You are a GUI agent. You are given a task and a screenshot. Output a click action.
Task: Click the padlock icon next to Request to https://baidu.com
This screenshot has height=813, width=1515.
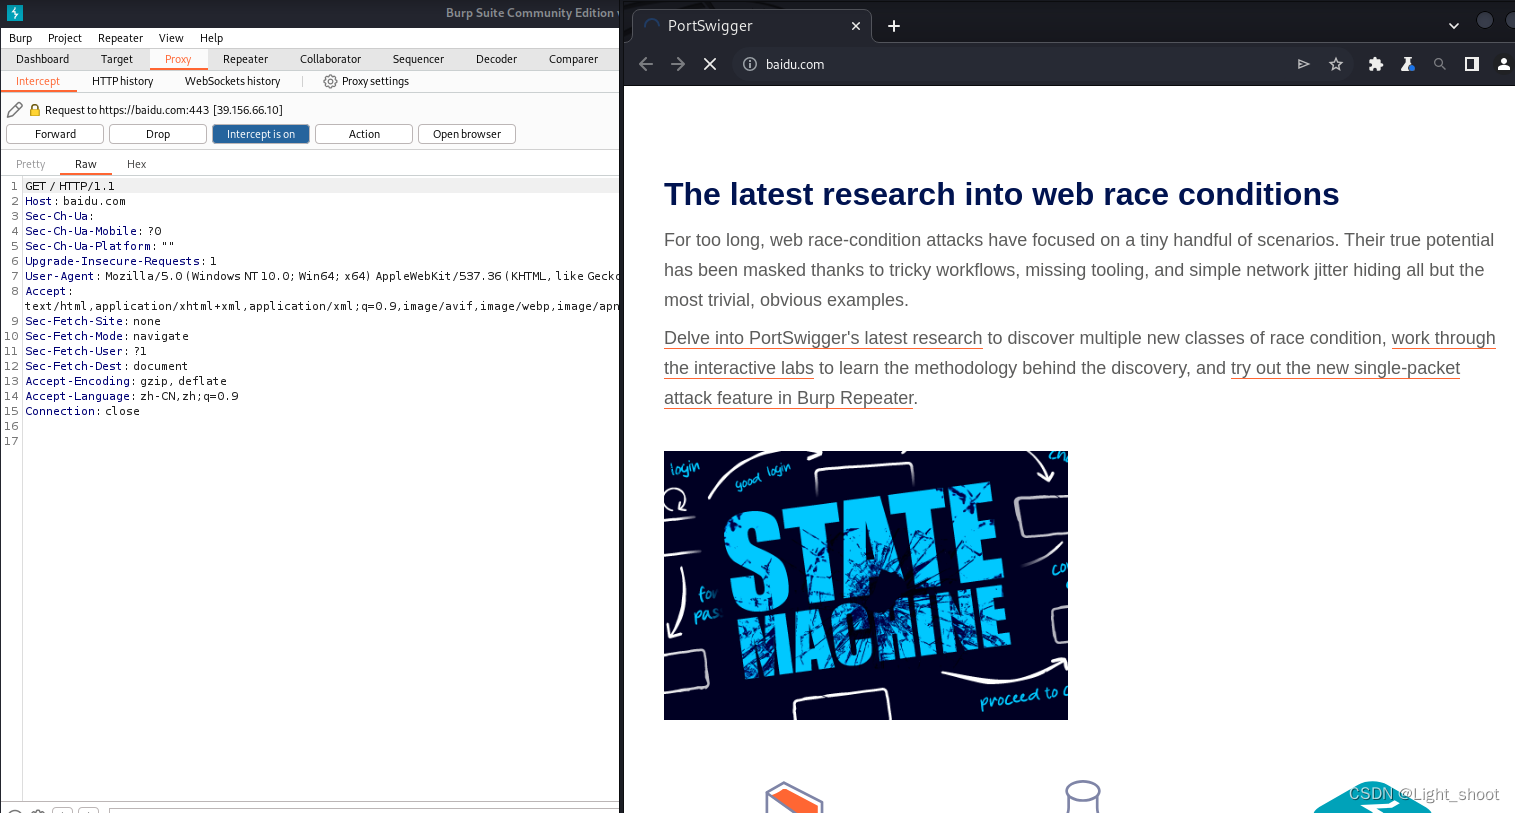coord(35,110)
